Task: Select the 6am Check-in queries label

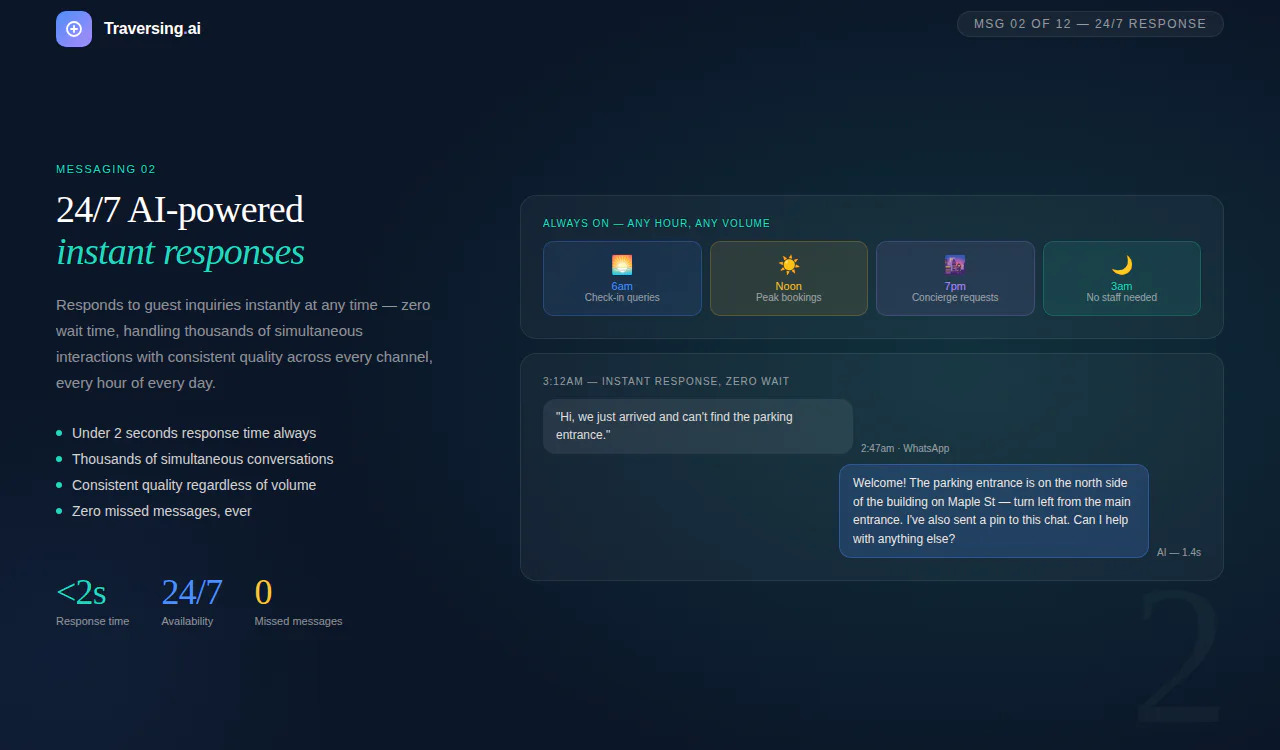Action: (x=622, y=292)
